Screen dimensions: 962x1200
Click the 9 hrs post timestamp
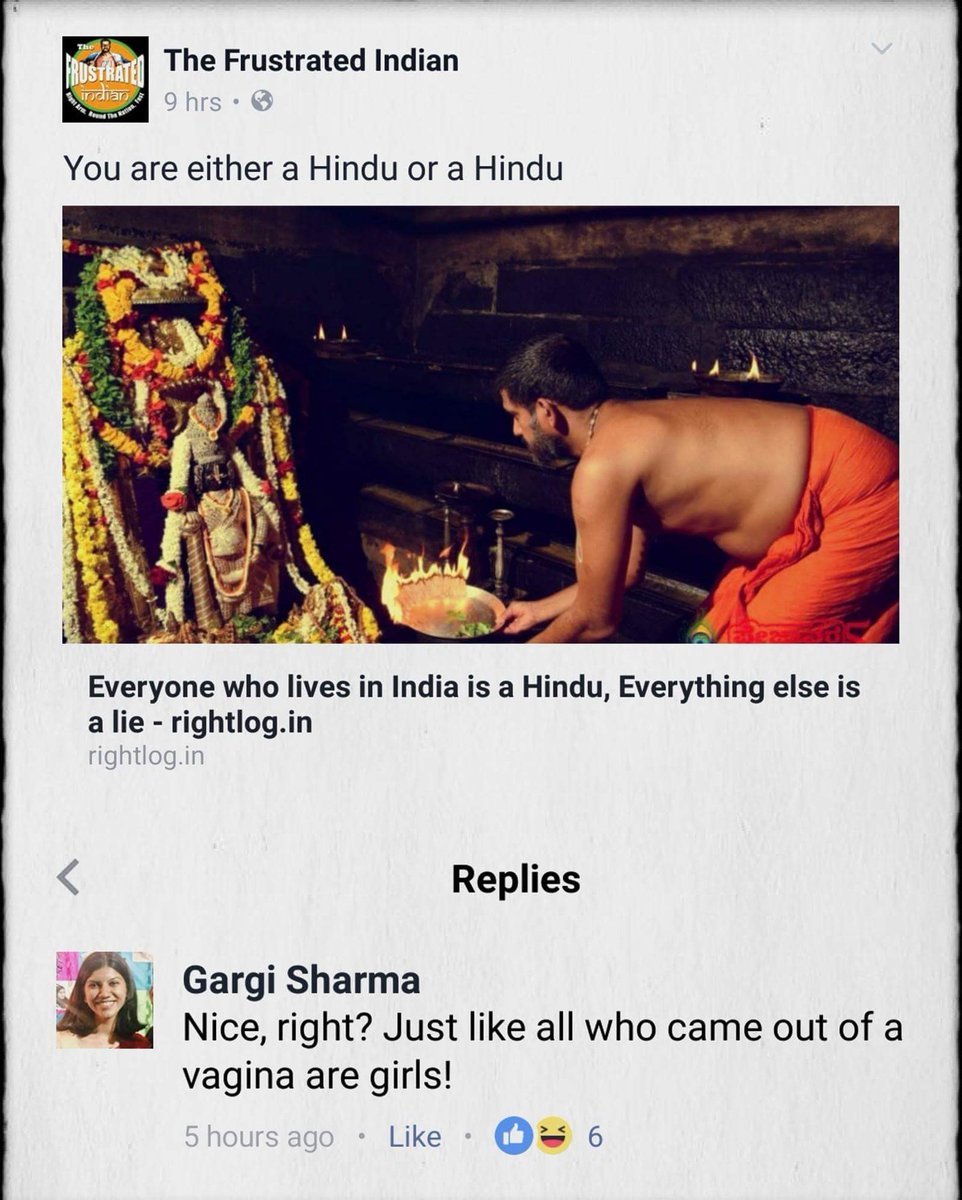193,101
